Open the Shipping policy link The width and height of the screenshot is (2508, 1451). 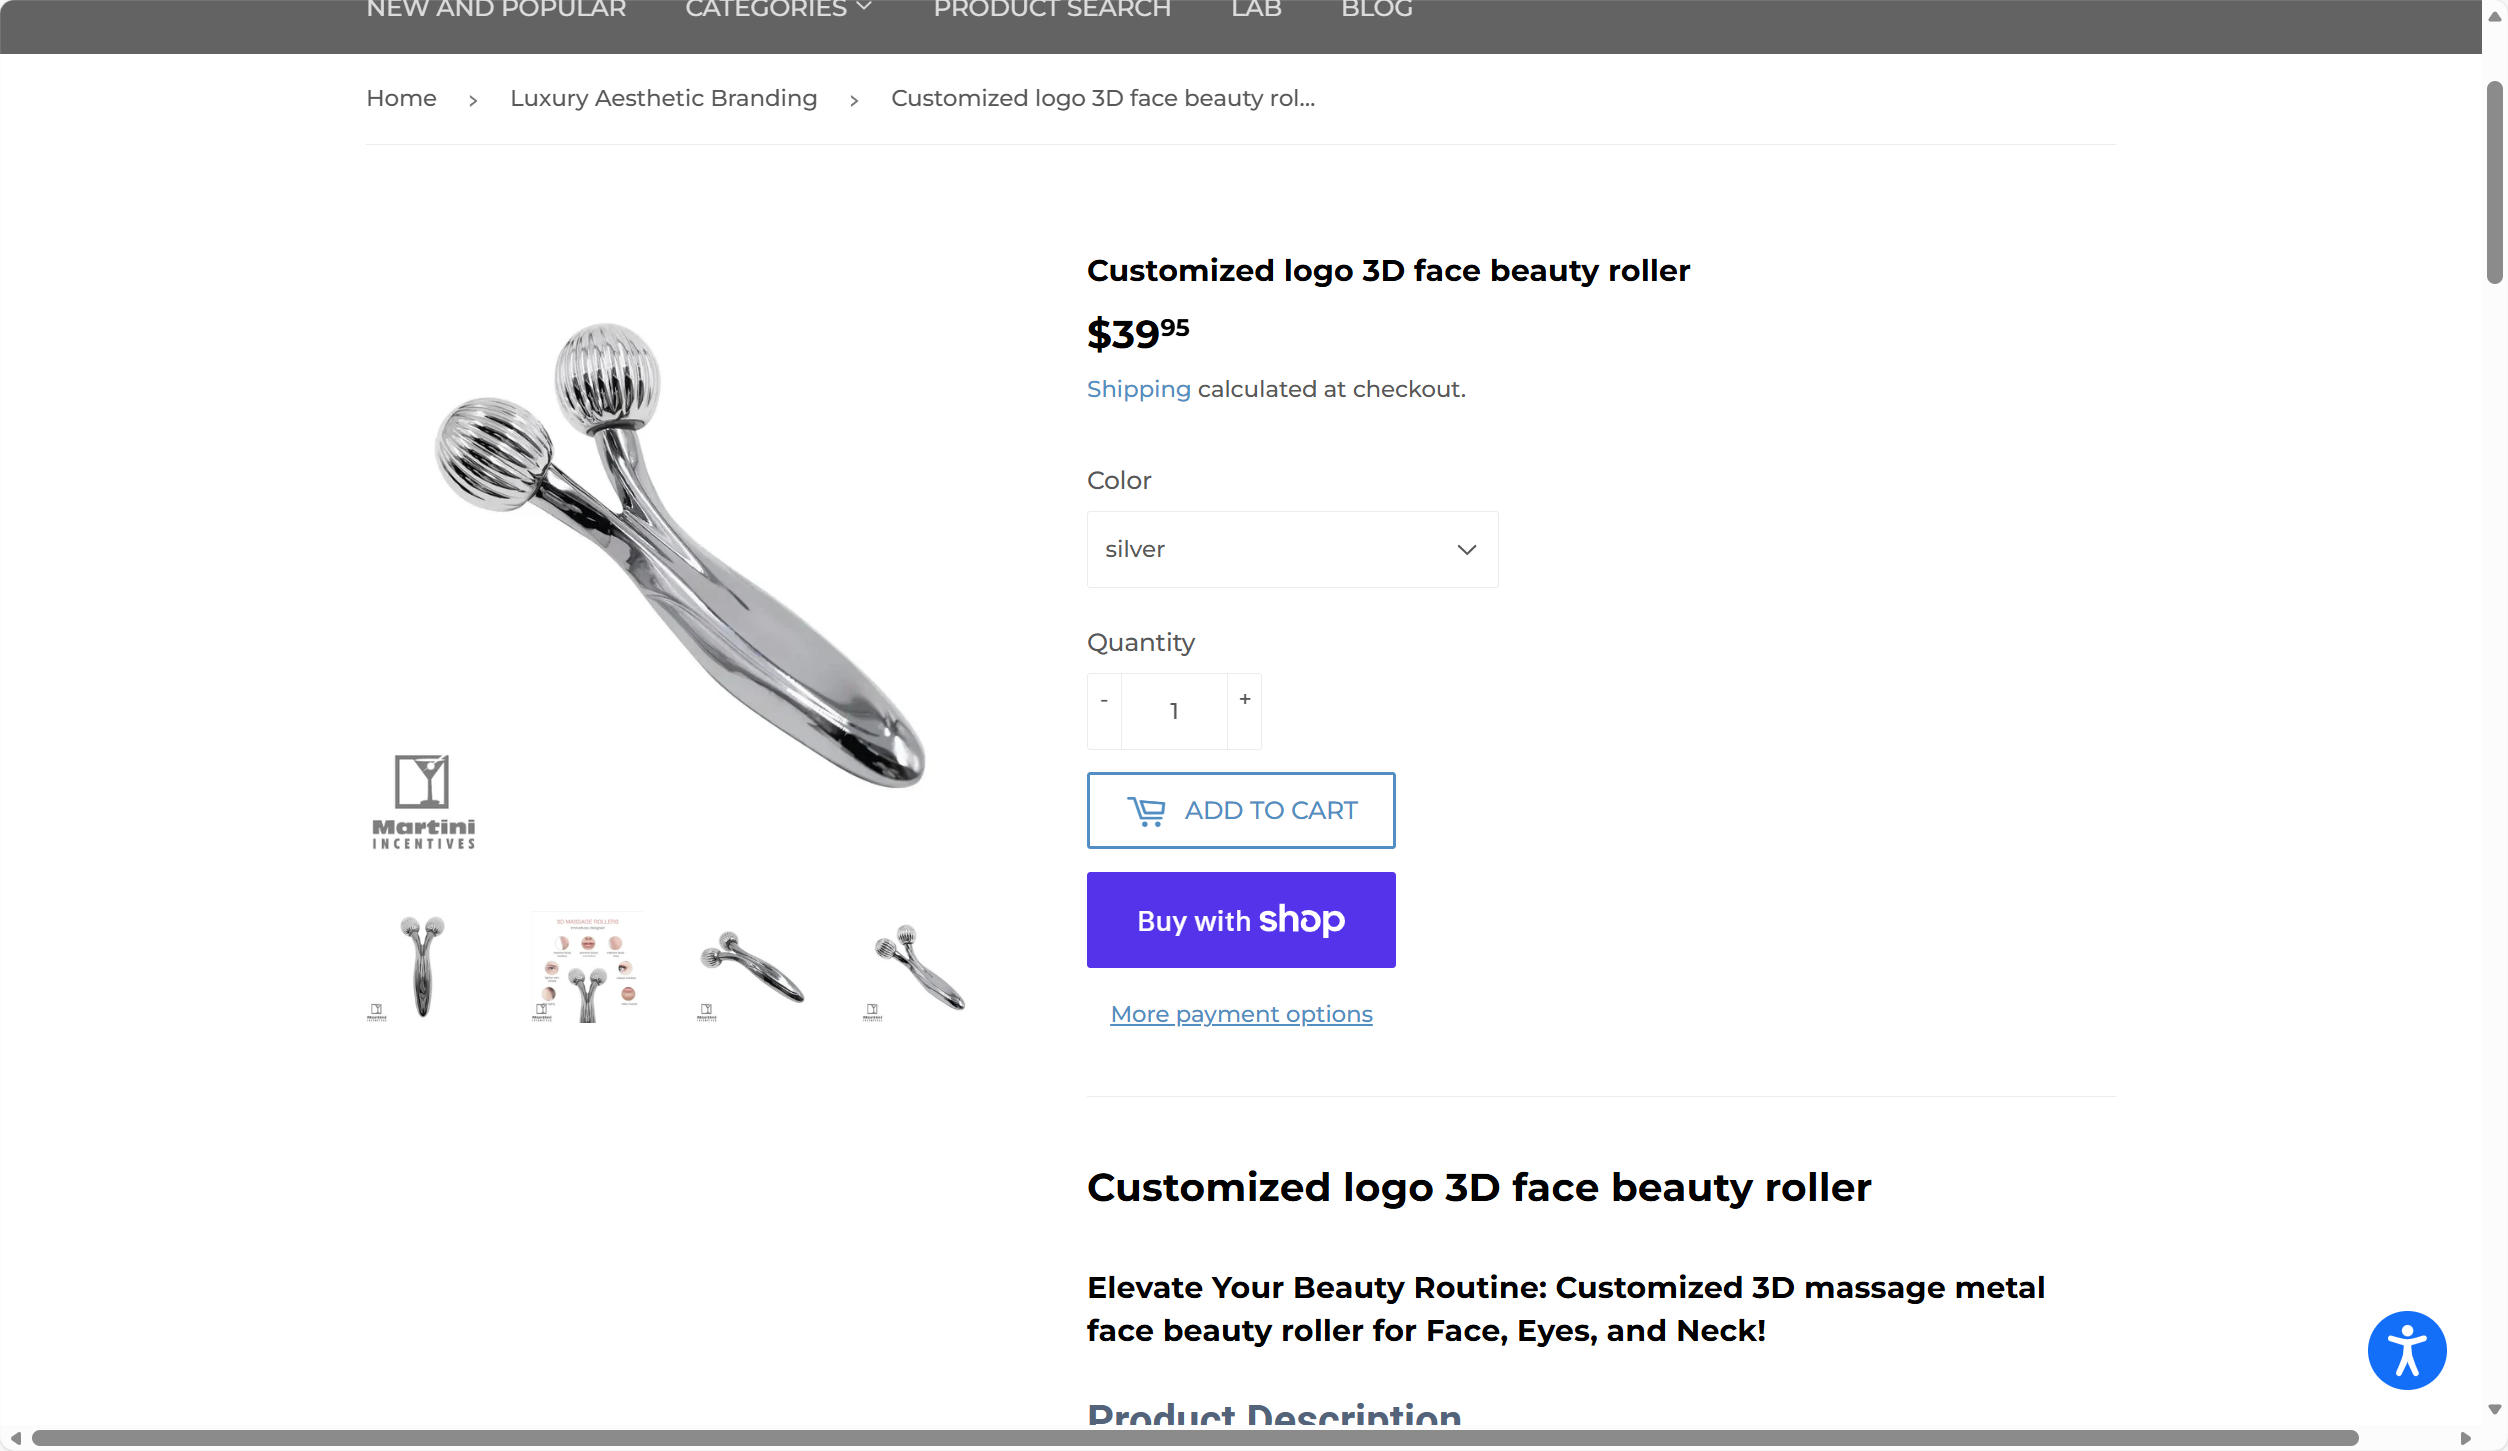click(1138, 389)
